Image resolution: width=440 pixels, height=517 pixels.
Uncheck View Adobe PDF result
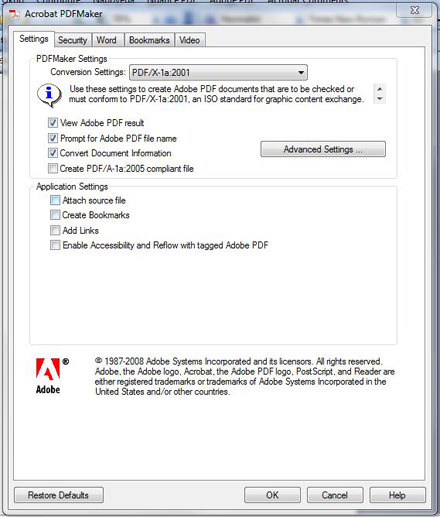53,123
